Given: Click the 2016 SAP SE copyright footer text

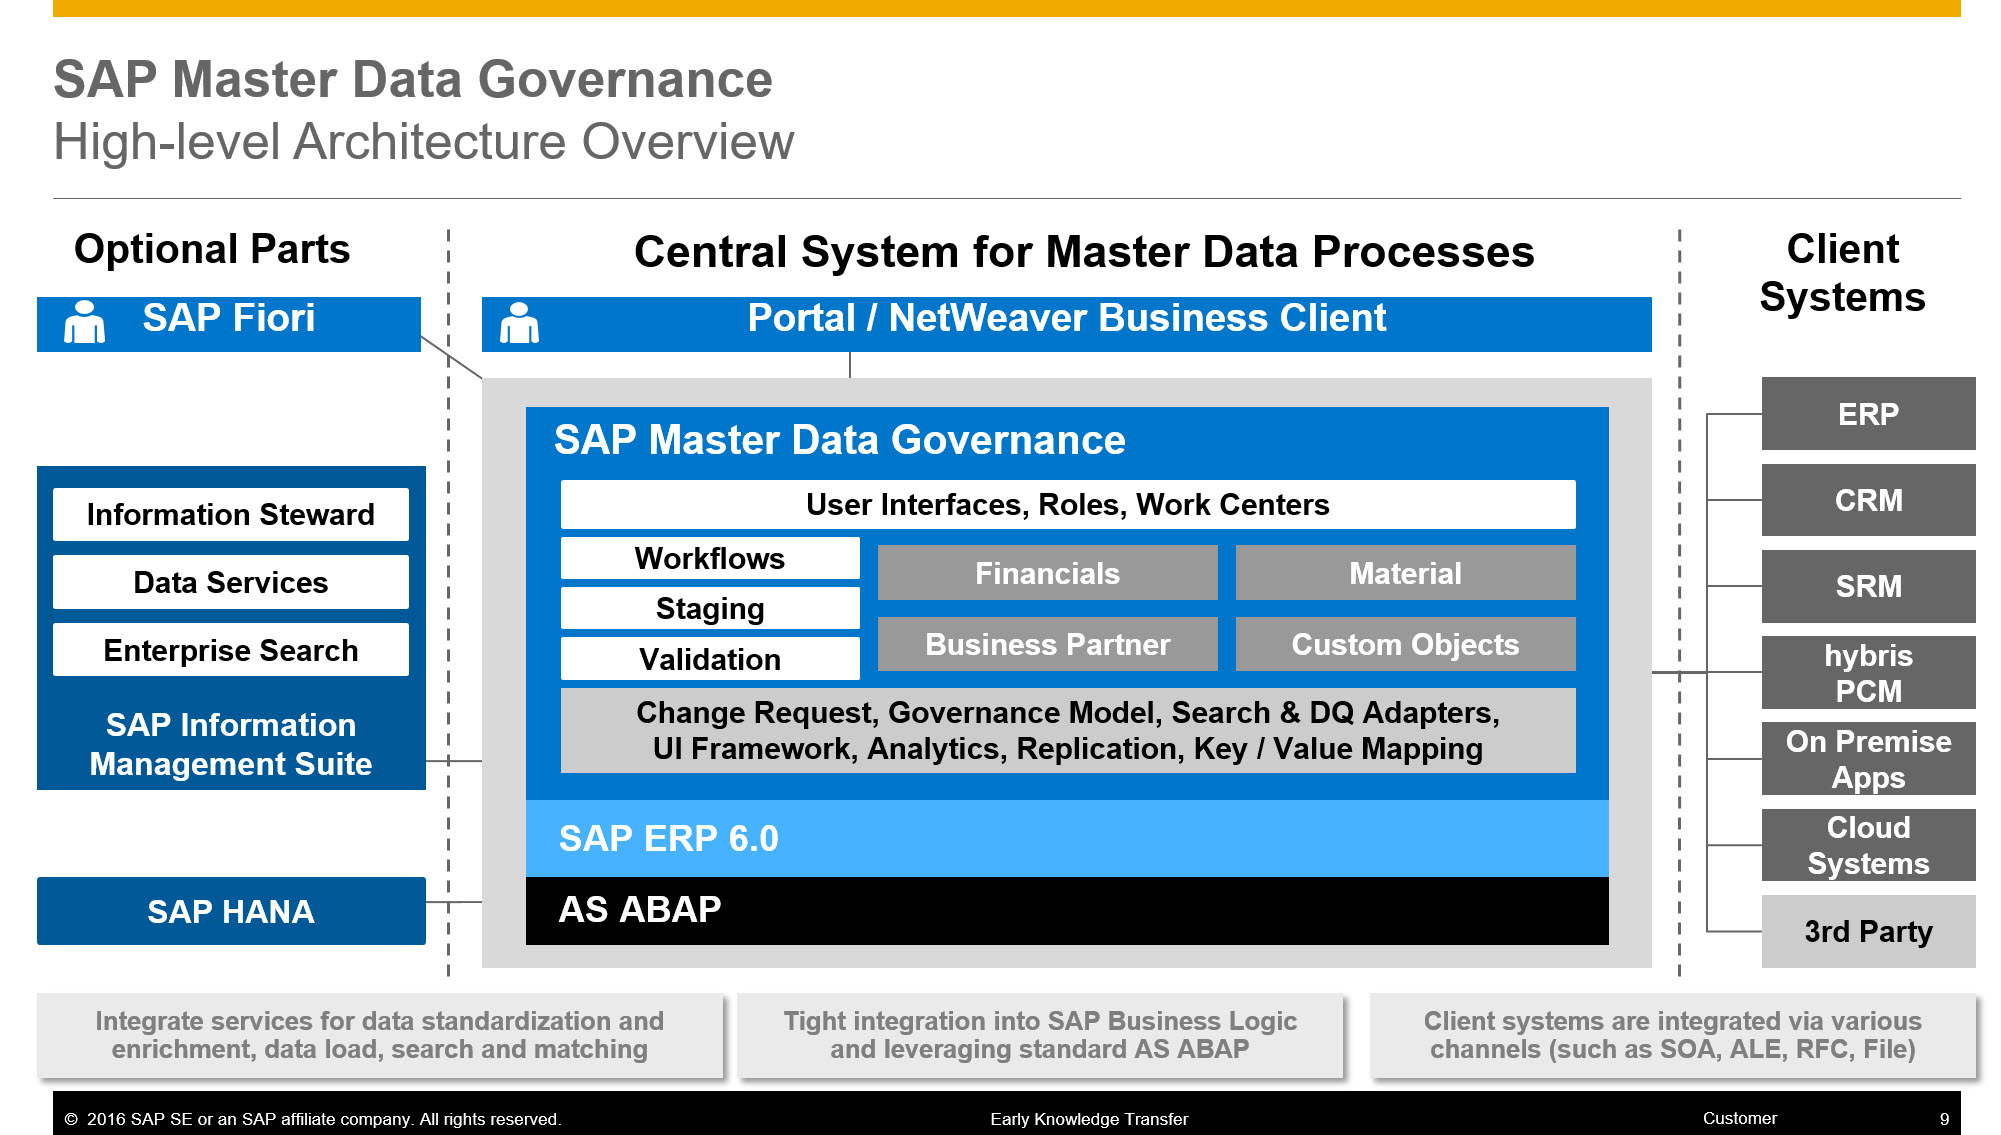Looking at the screenshot, I should point(313,1119).
